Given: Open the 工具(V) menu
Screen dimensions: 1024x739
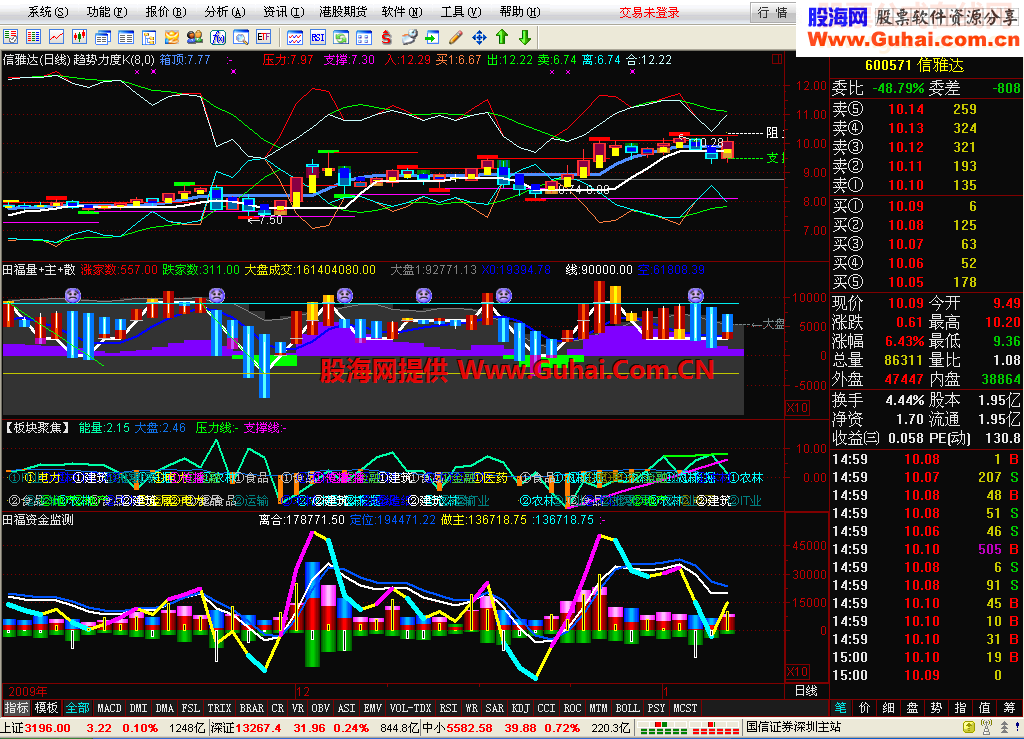Looking at the screenshot, I should coord(459,12).
